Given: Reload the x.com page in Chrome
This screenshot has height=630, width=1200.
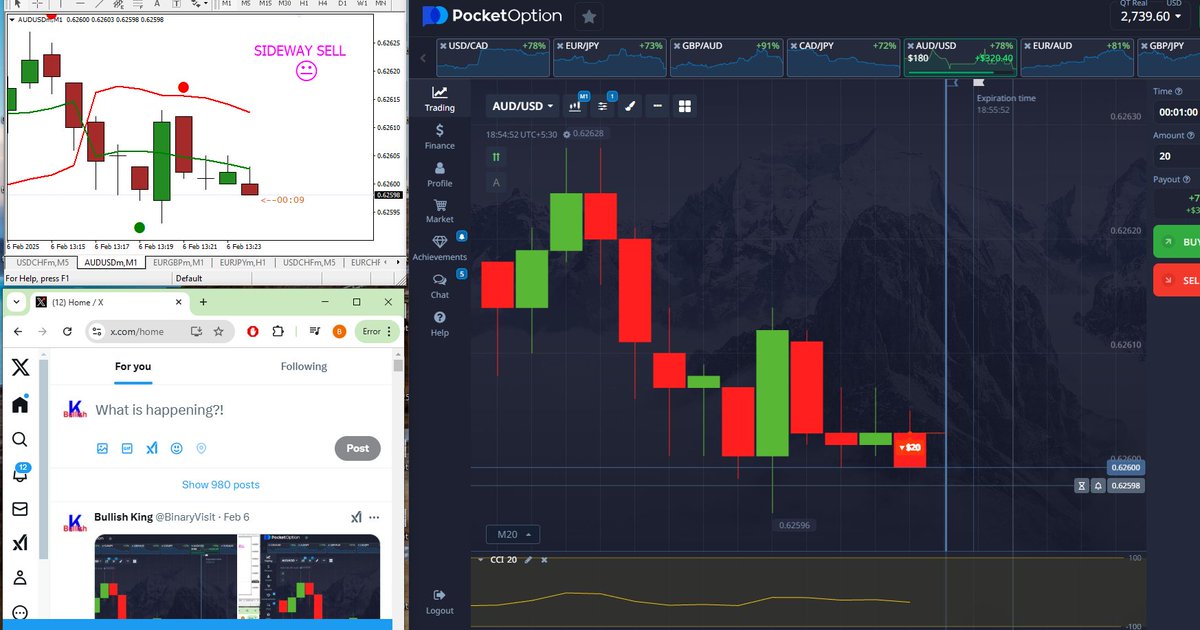Looking at the screenshot, I should tap(69, 331).
